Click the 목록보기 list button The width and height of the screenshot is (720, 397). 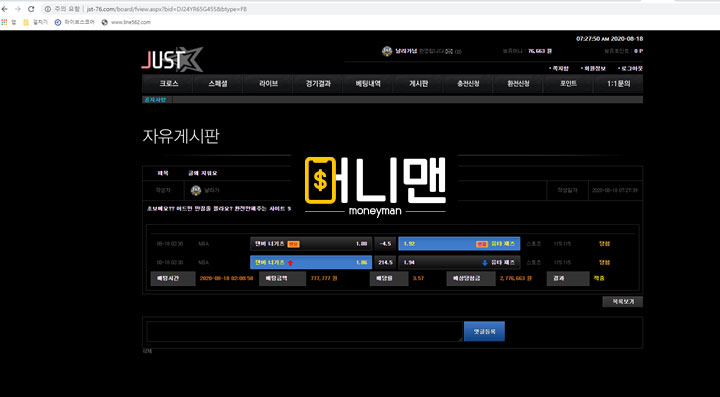tap(623, 302)
